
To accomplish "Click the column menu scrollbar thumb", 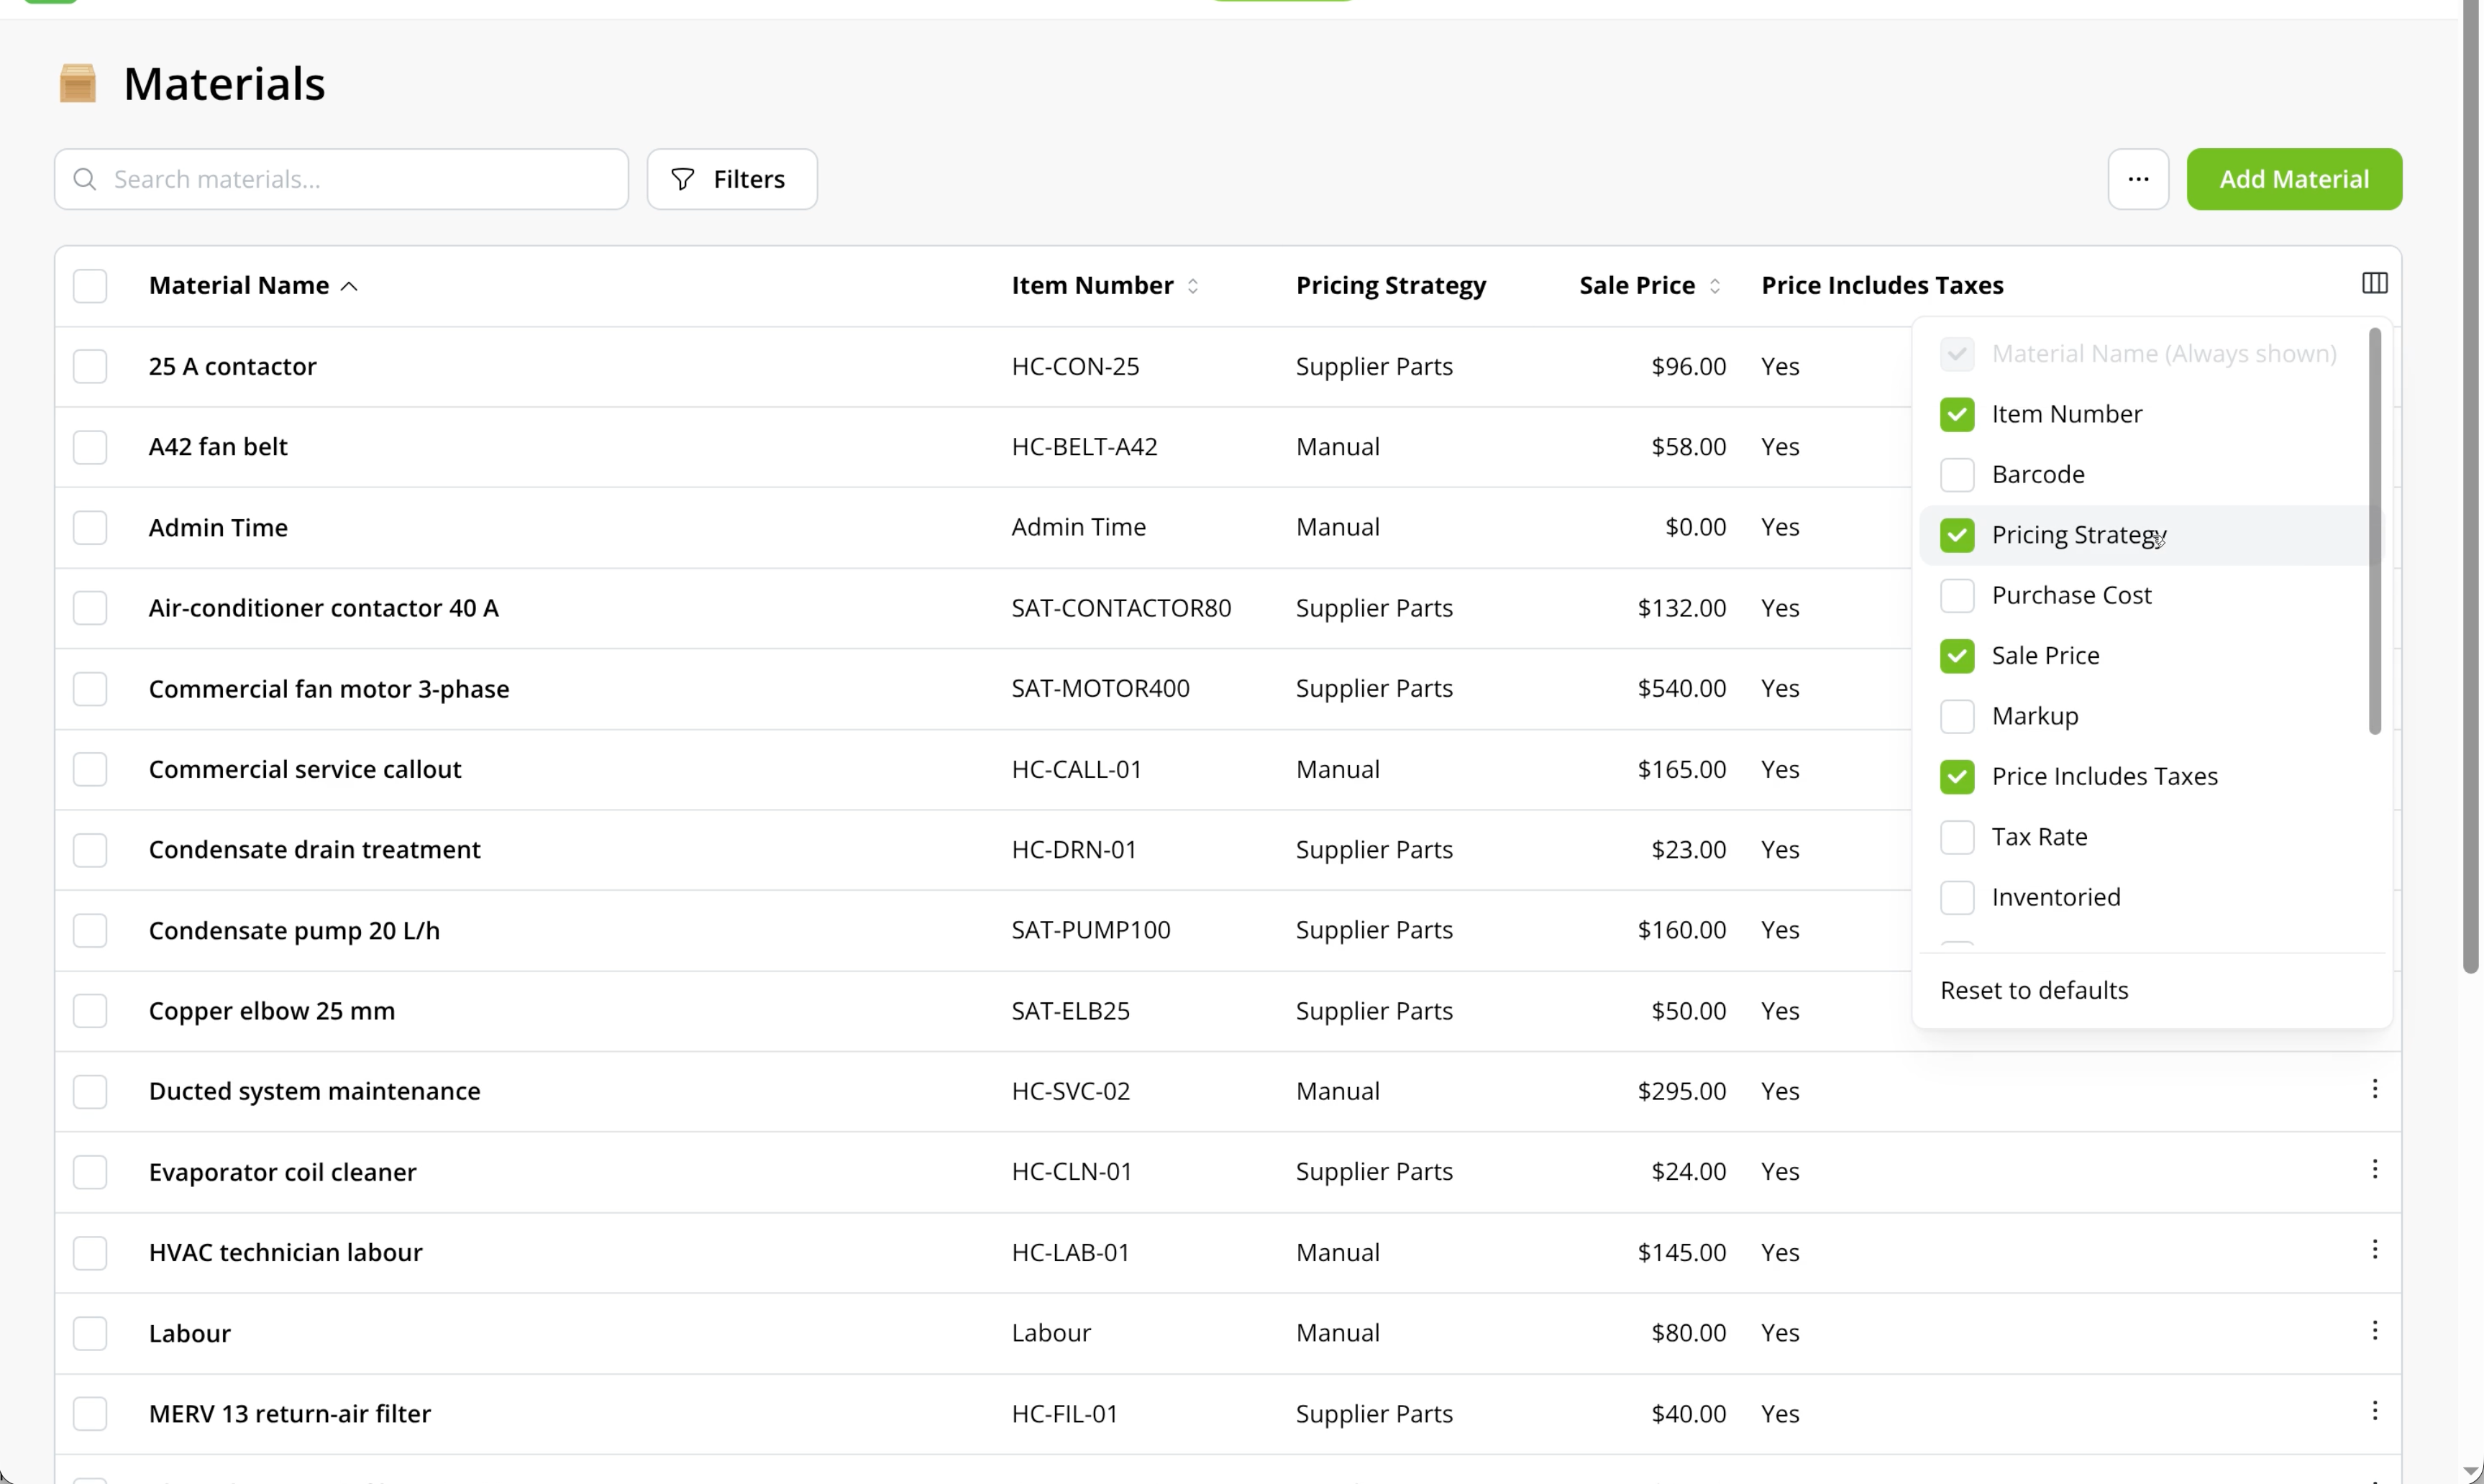I will (2375, 531).
